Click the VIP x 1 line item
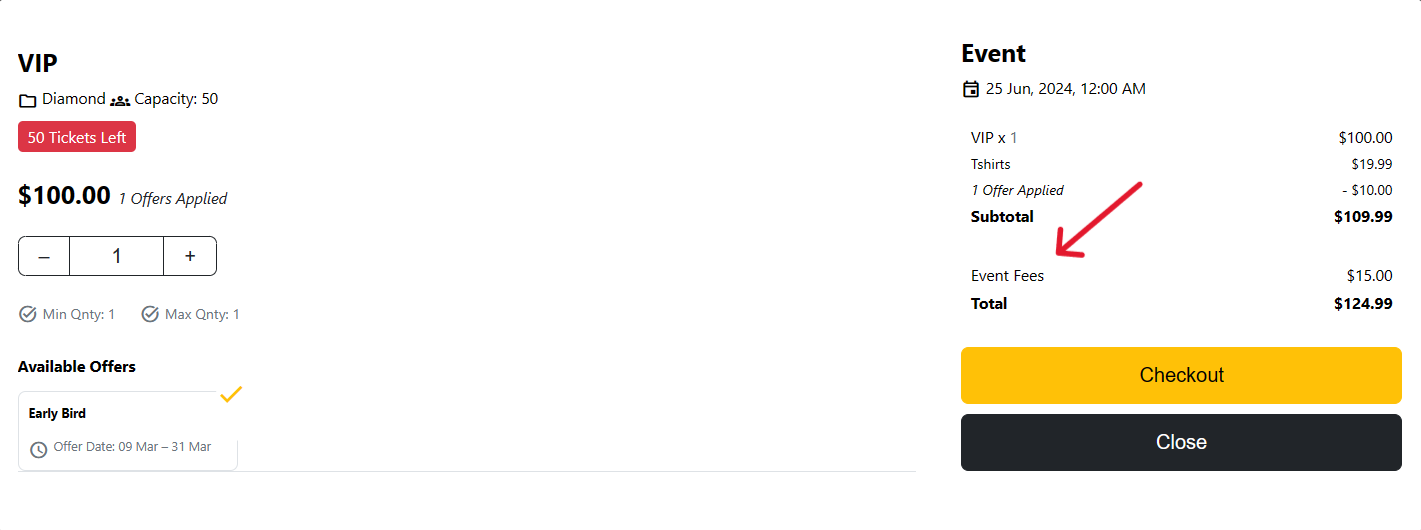This screenshot has width=1421, height=530. (x=994, y=138)
